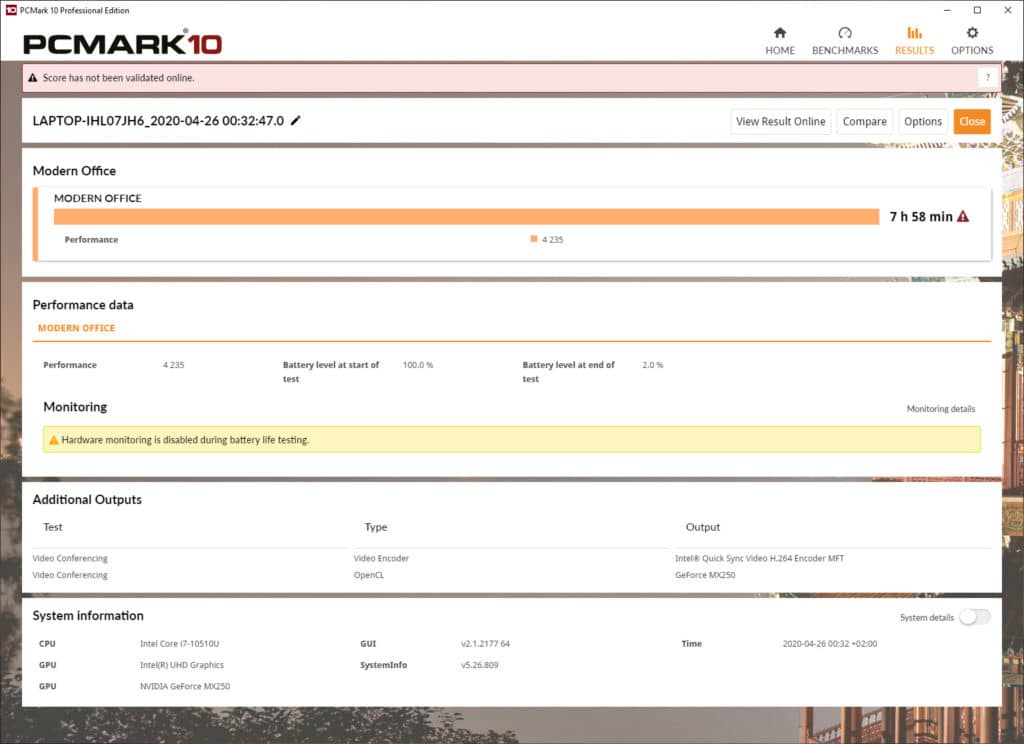Select the NVIDIA GeForce MX250 text
This screenshot has width=1024, height=744.
tap(185, 686)
